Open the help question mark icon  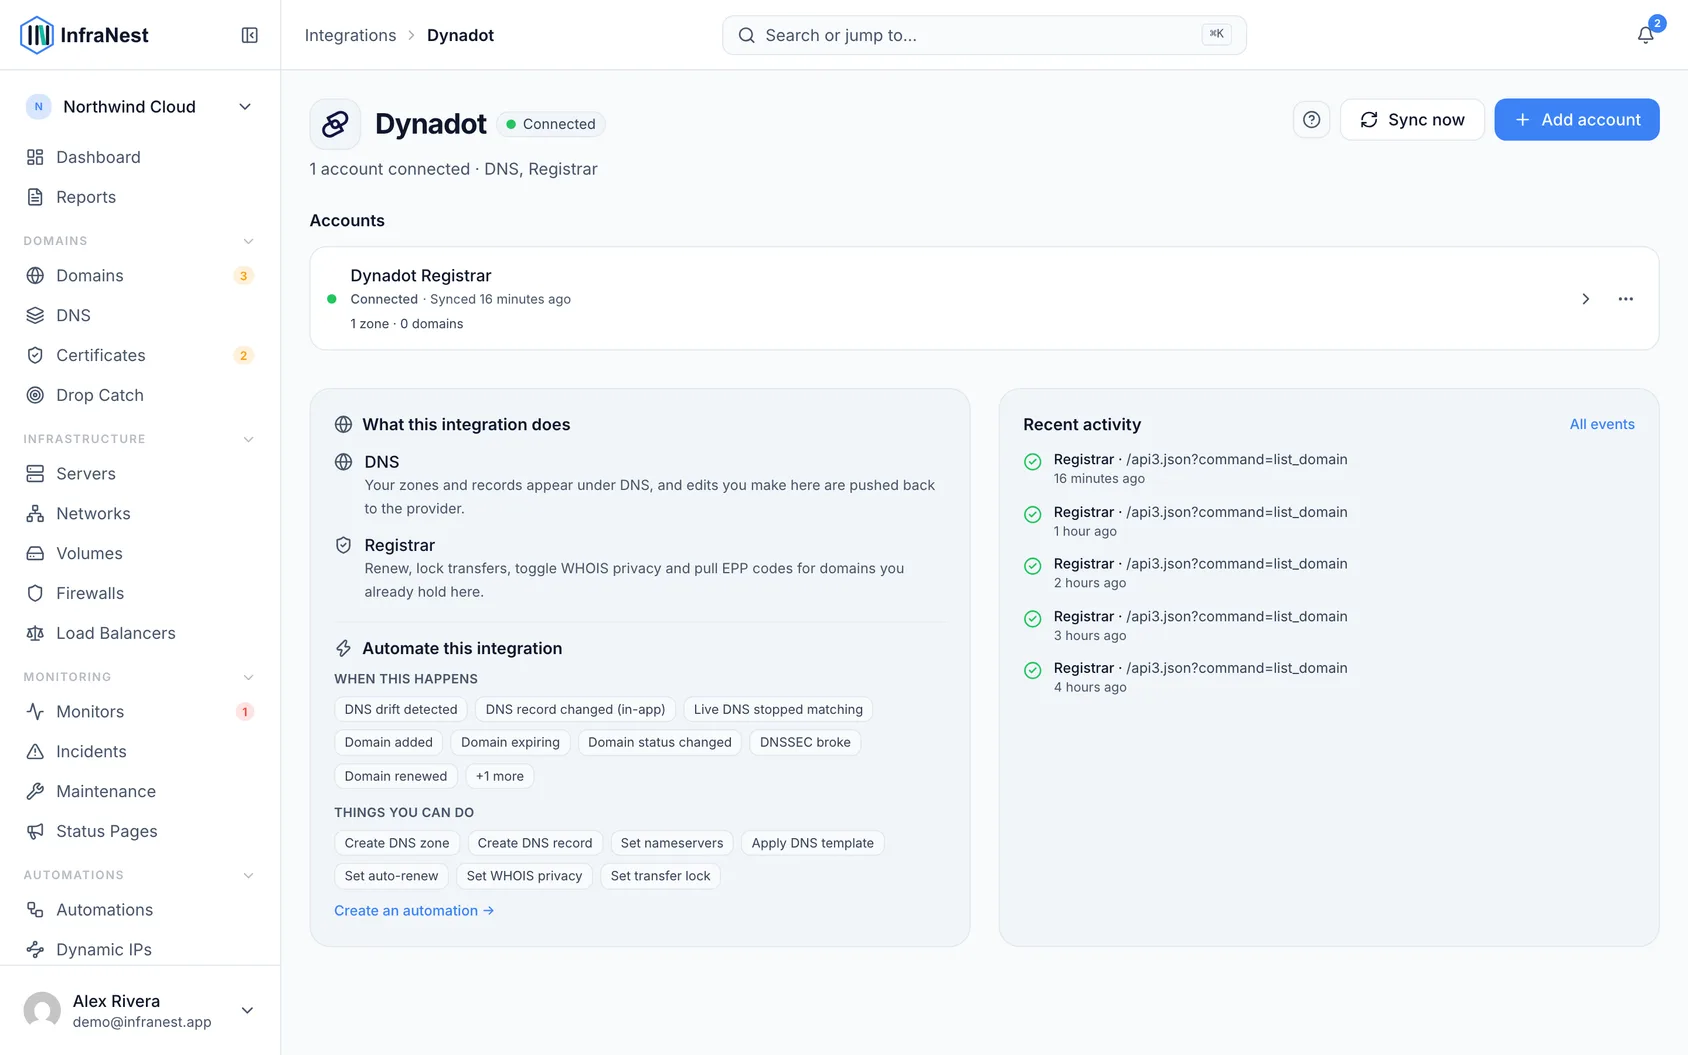coord(1311,120)
